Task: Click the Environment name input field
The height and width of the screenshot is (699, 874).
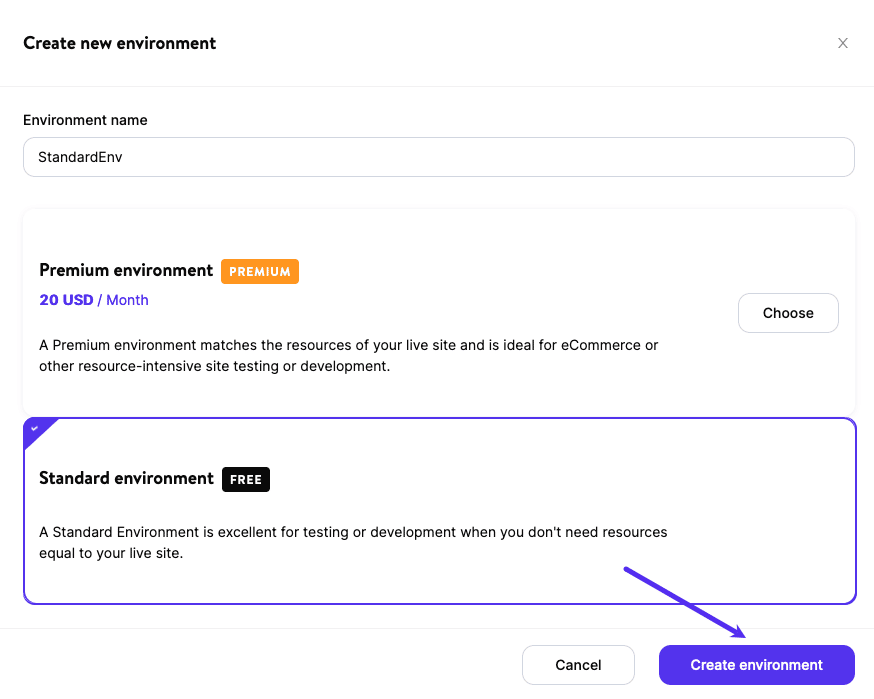Action: coord(438,157)
